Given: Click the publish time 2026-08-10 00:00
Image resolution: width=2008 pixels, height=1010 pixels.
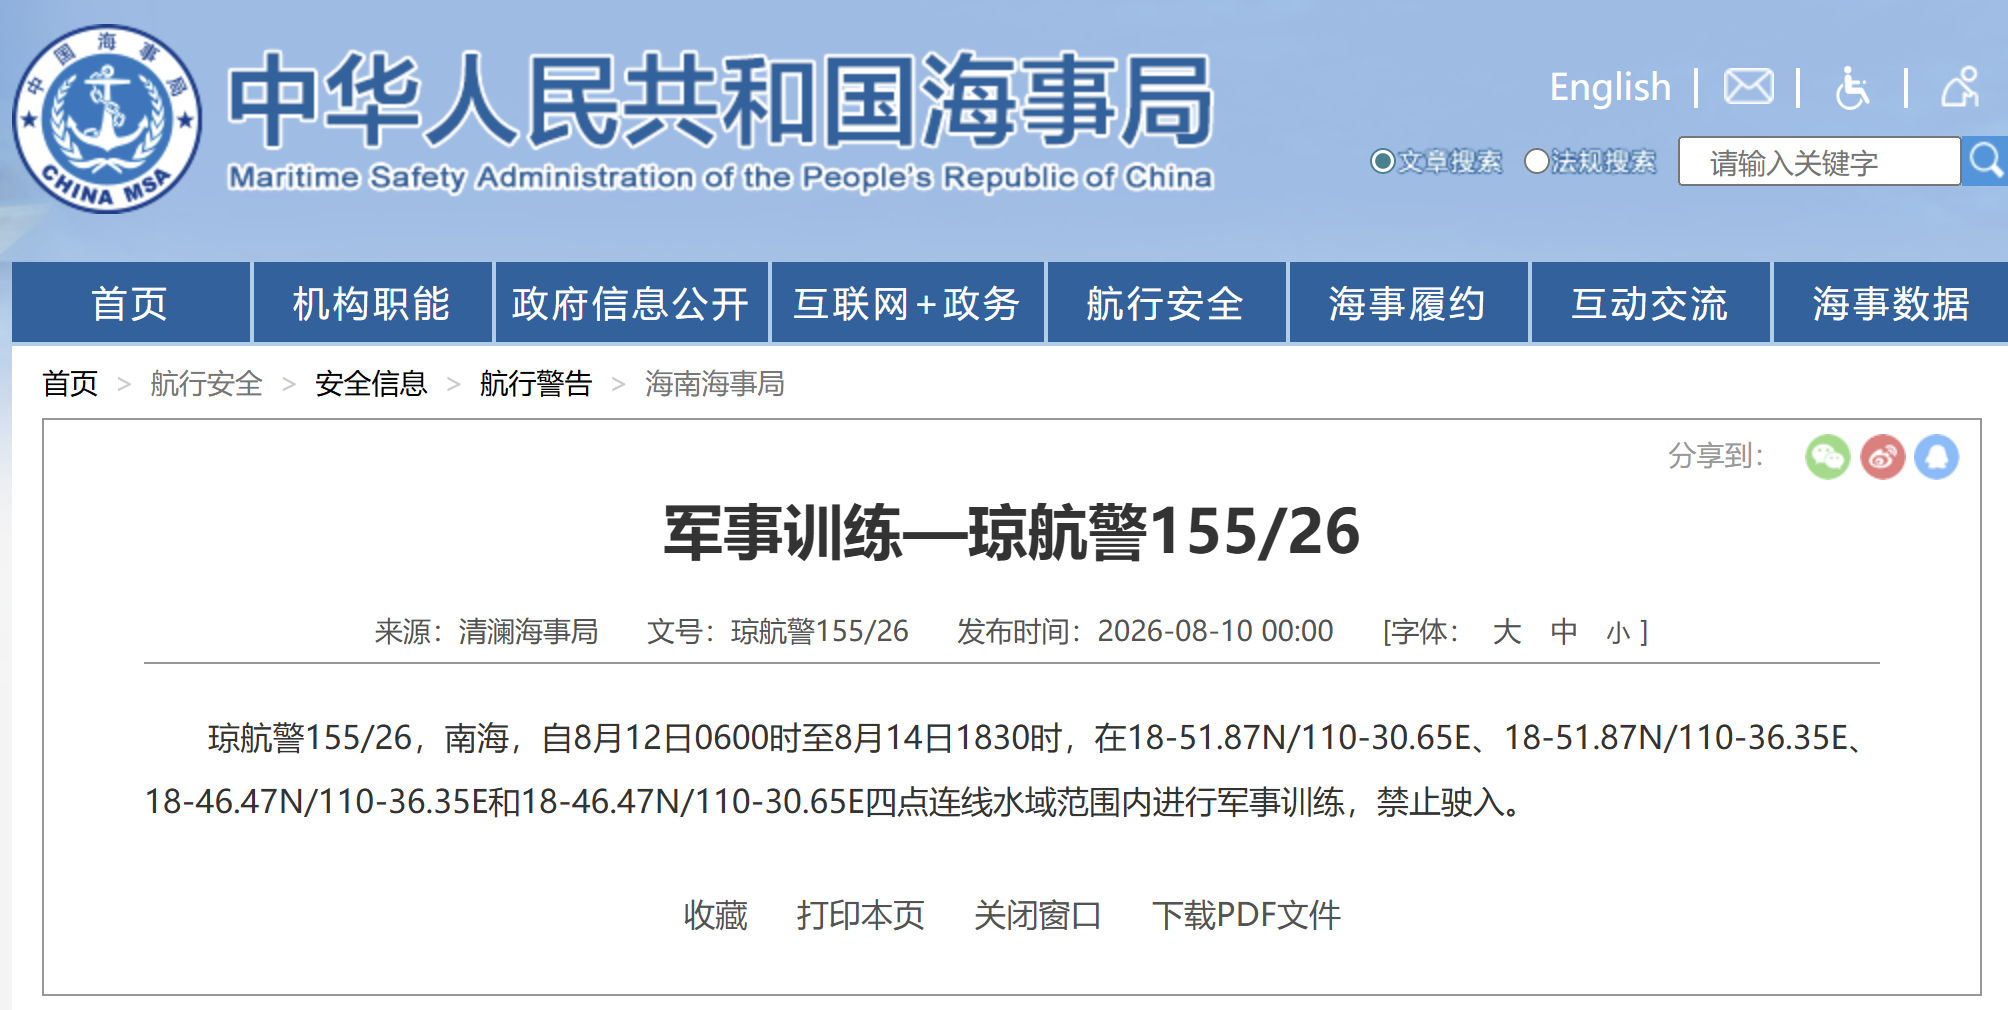Looking at the screenshot, I should tap(1215, 631).
